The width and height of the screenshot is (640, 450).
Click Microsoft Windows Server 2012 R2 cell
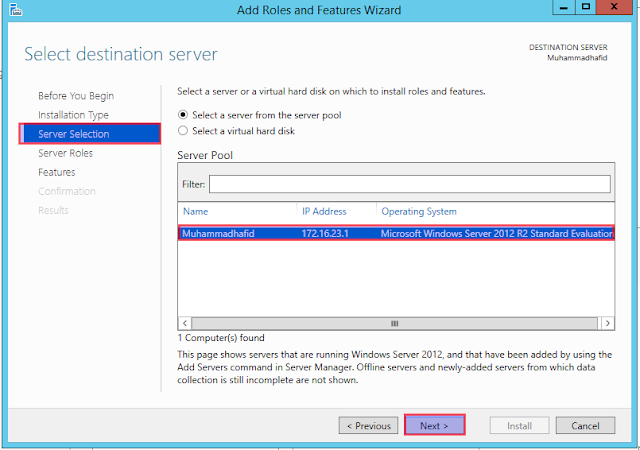(496, 234)
